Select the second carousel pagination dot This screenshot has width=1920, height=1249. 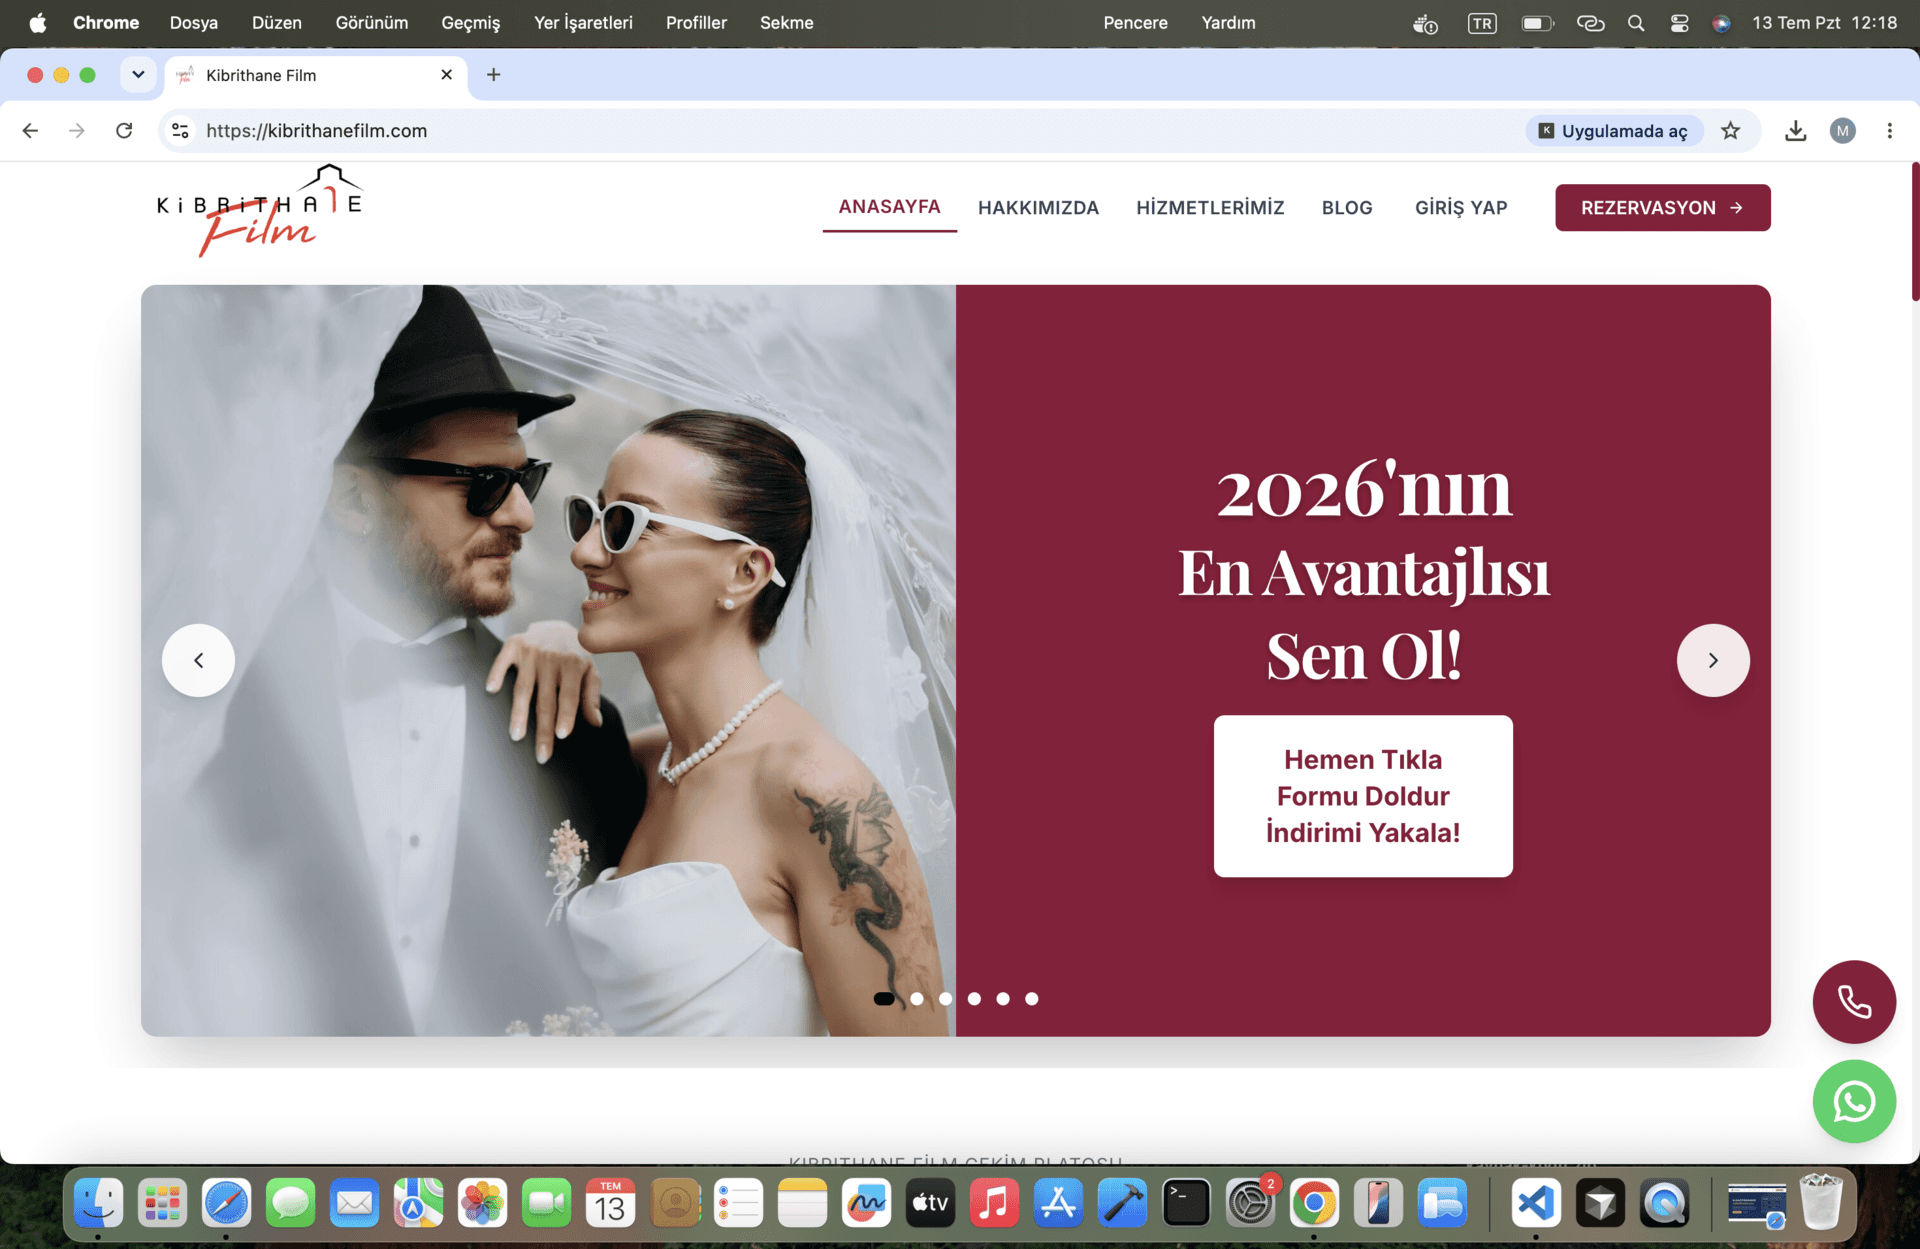(x=917, y=998)
